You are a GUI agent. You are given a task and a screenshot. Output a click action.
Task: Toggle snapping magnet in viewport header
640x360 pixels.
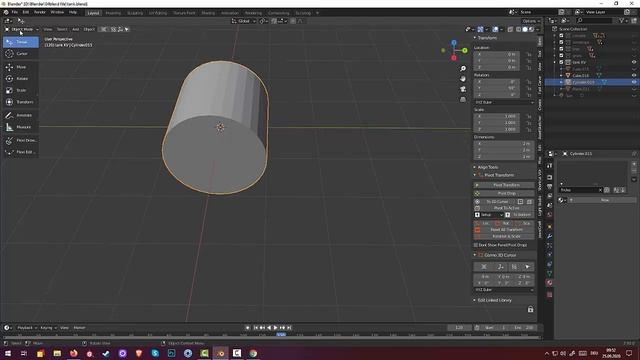coord(274,21)
